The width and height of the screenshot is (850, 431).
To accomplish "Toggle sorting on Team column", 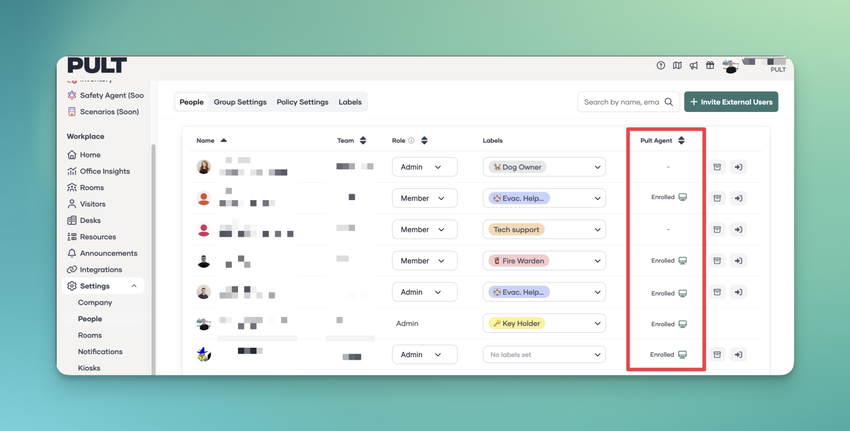I will click(363, 141).
